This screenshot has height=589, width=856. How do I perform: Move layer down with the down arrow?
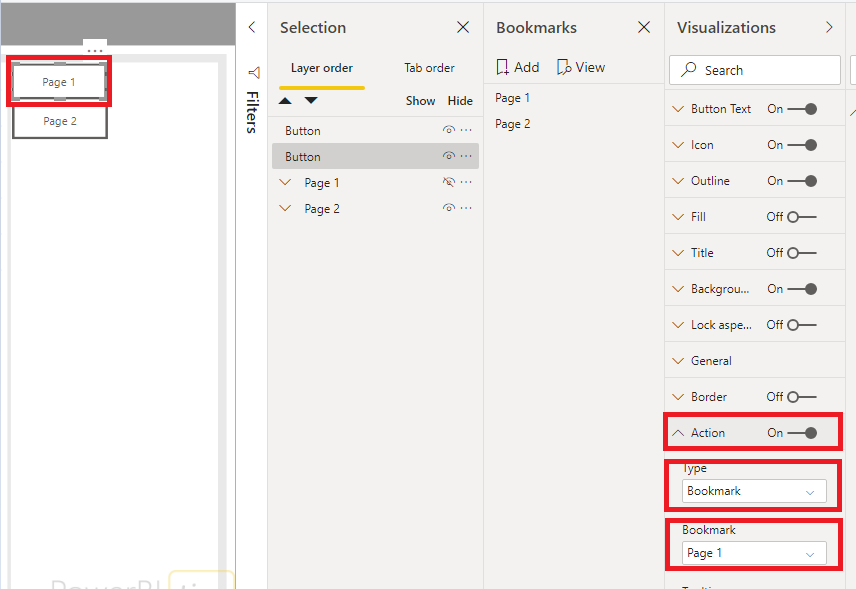click(311, 101)
